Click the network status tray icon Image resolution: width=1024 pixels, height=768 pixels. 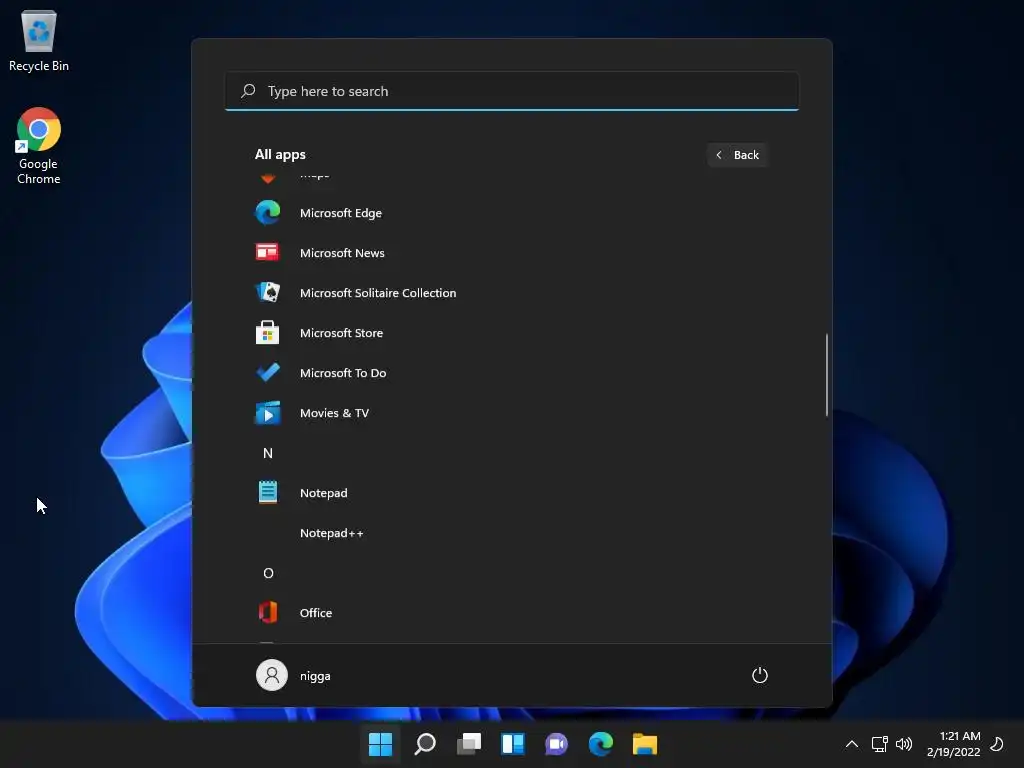coord(879,744)
